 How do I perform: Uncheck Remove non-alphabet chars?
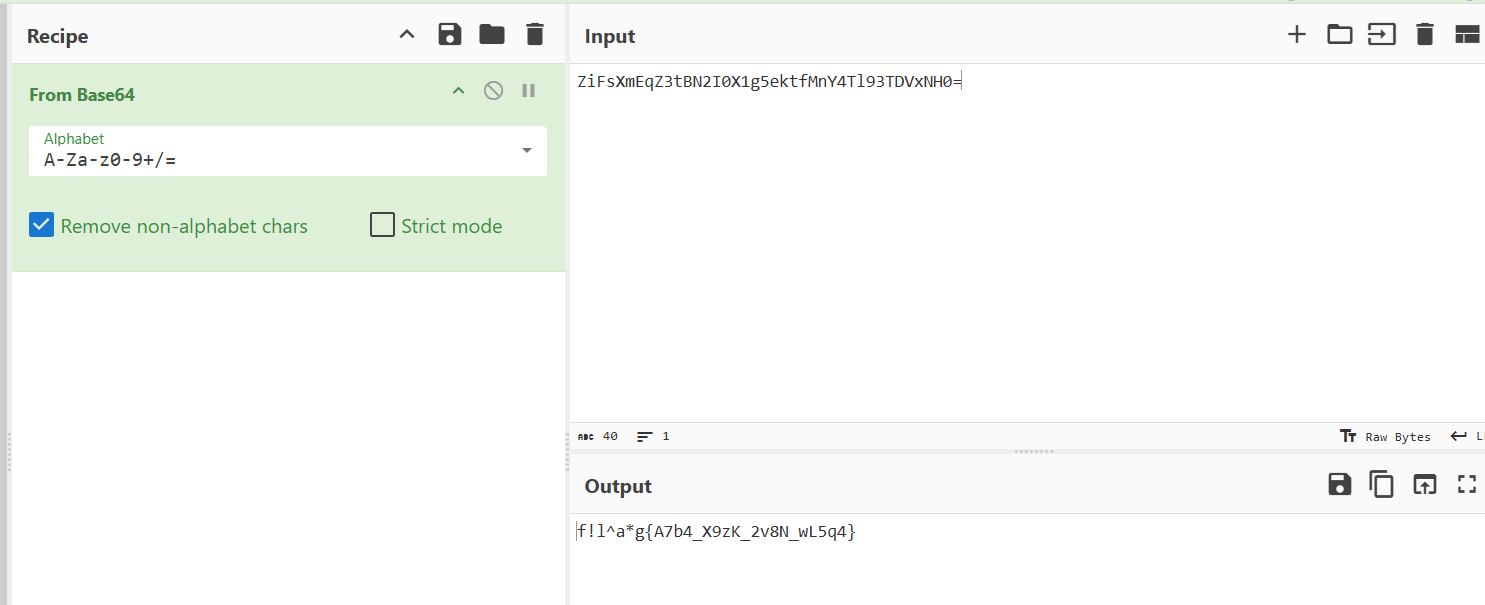pyautogui.click(x=41, y=225)
